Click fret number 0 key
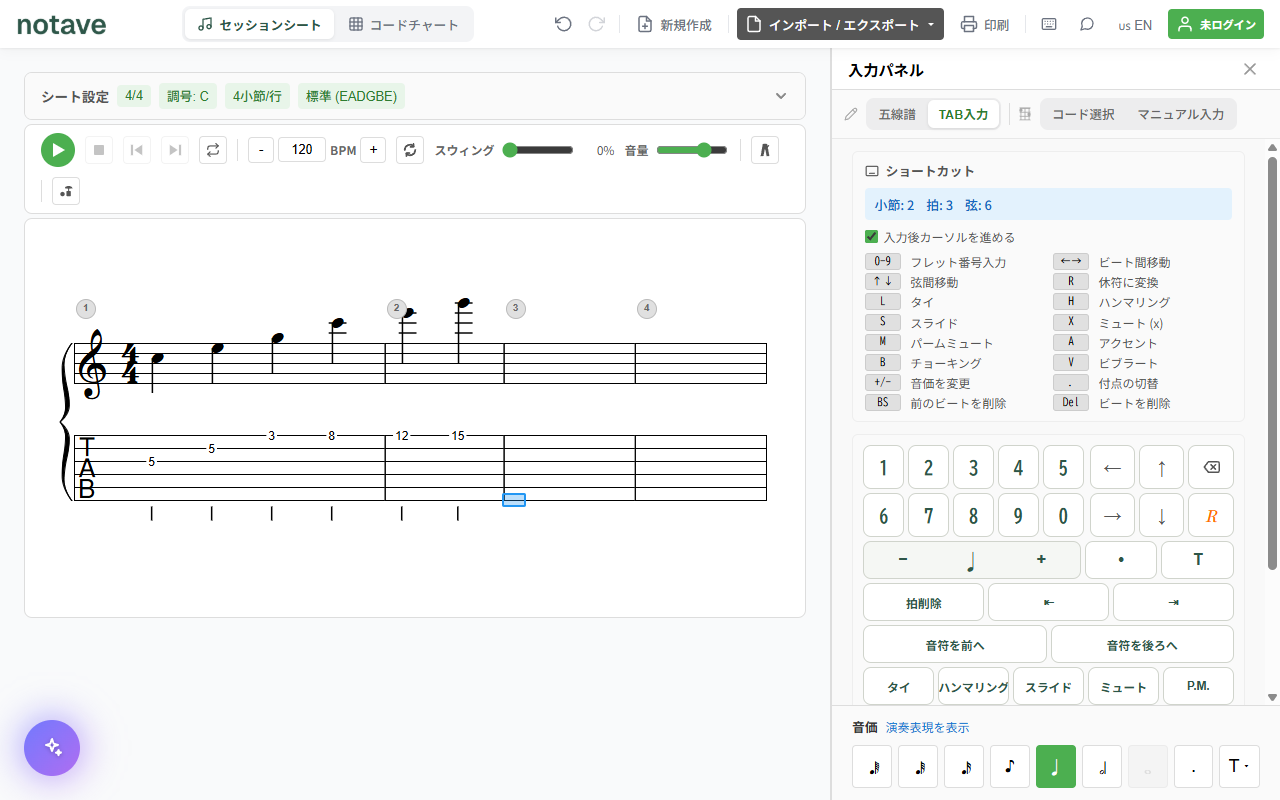1280x800 pixels. coord(1063,515)
